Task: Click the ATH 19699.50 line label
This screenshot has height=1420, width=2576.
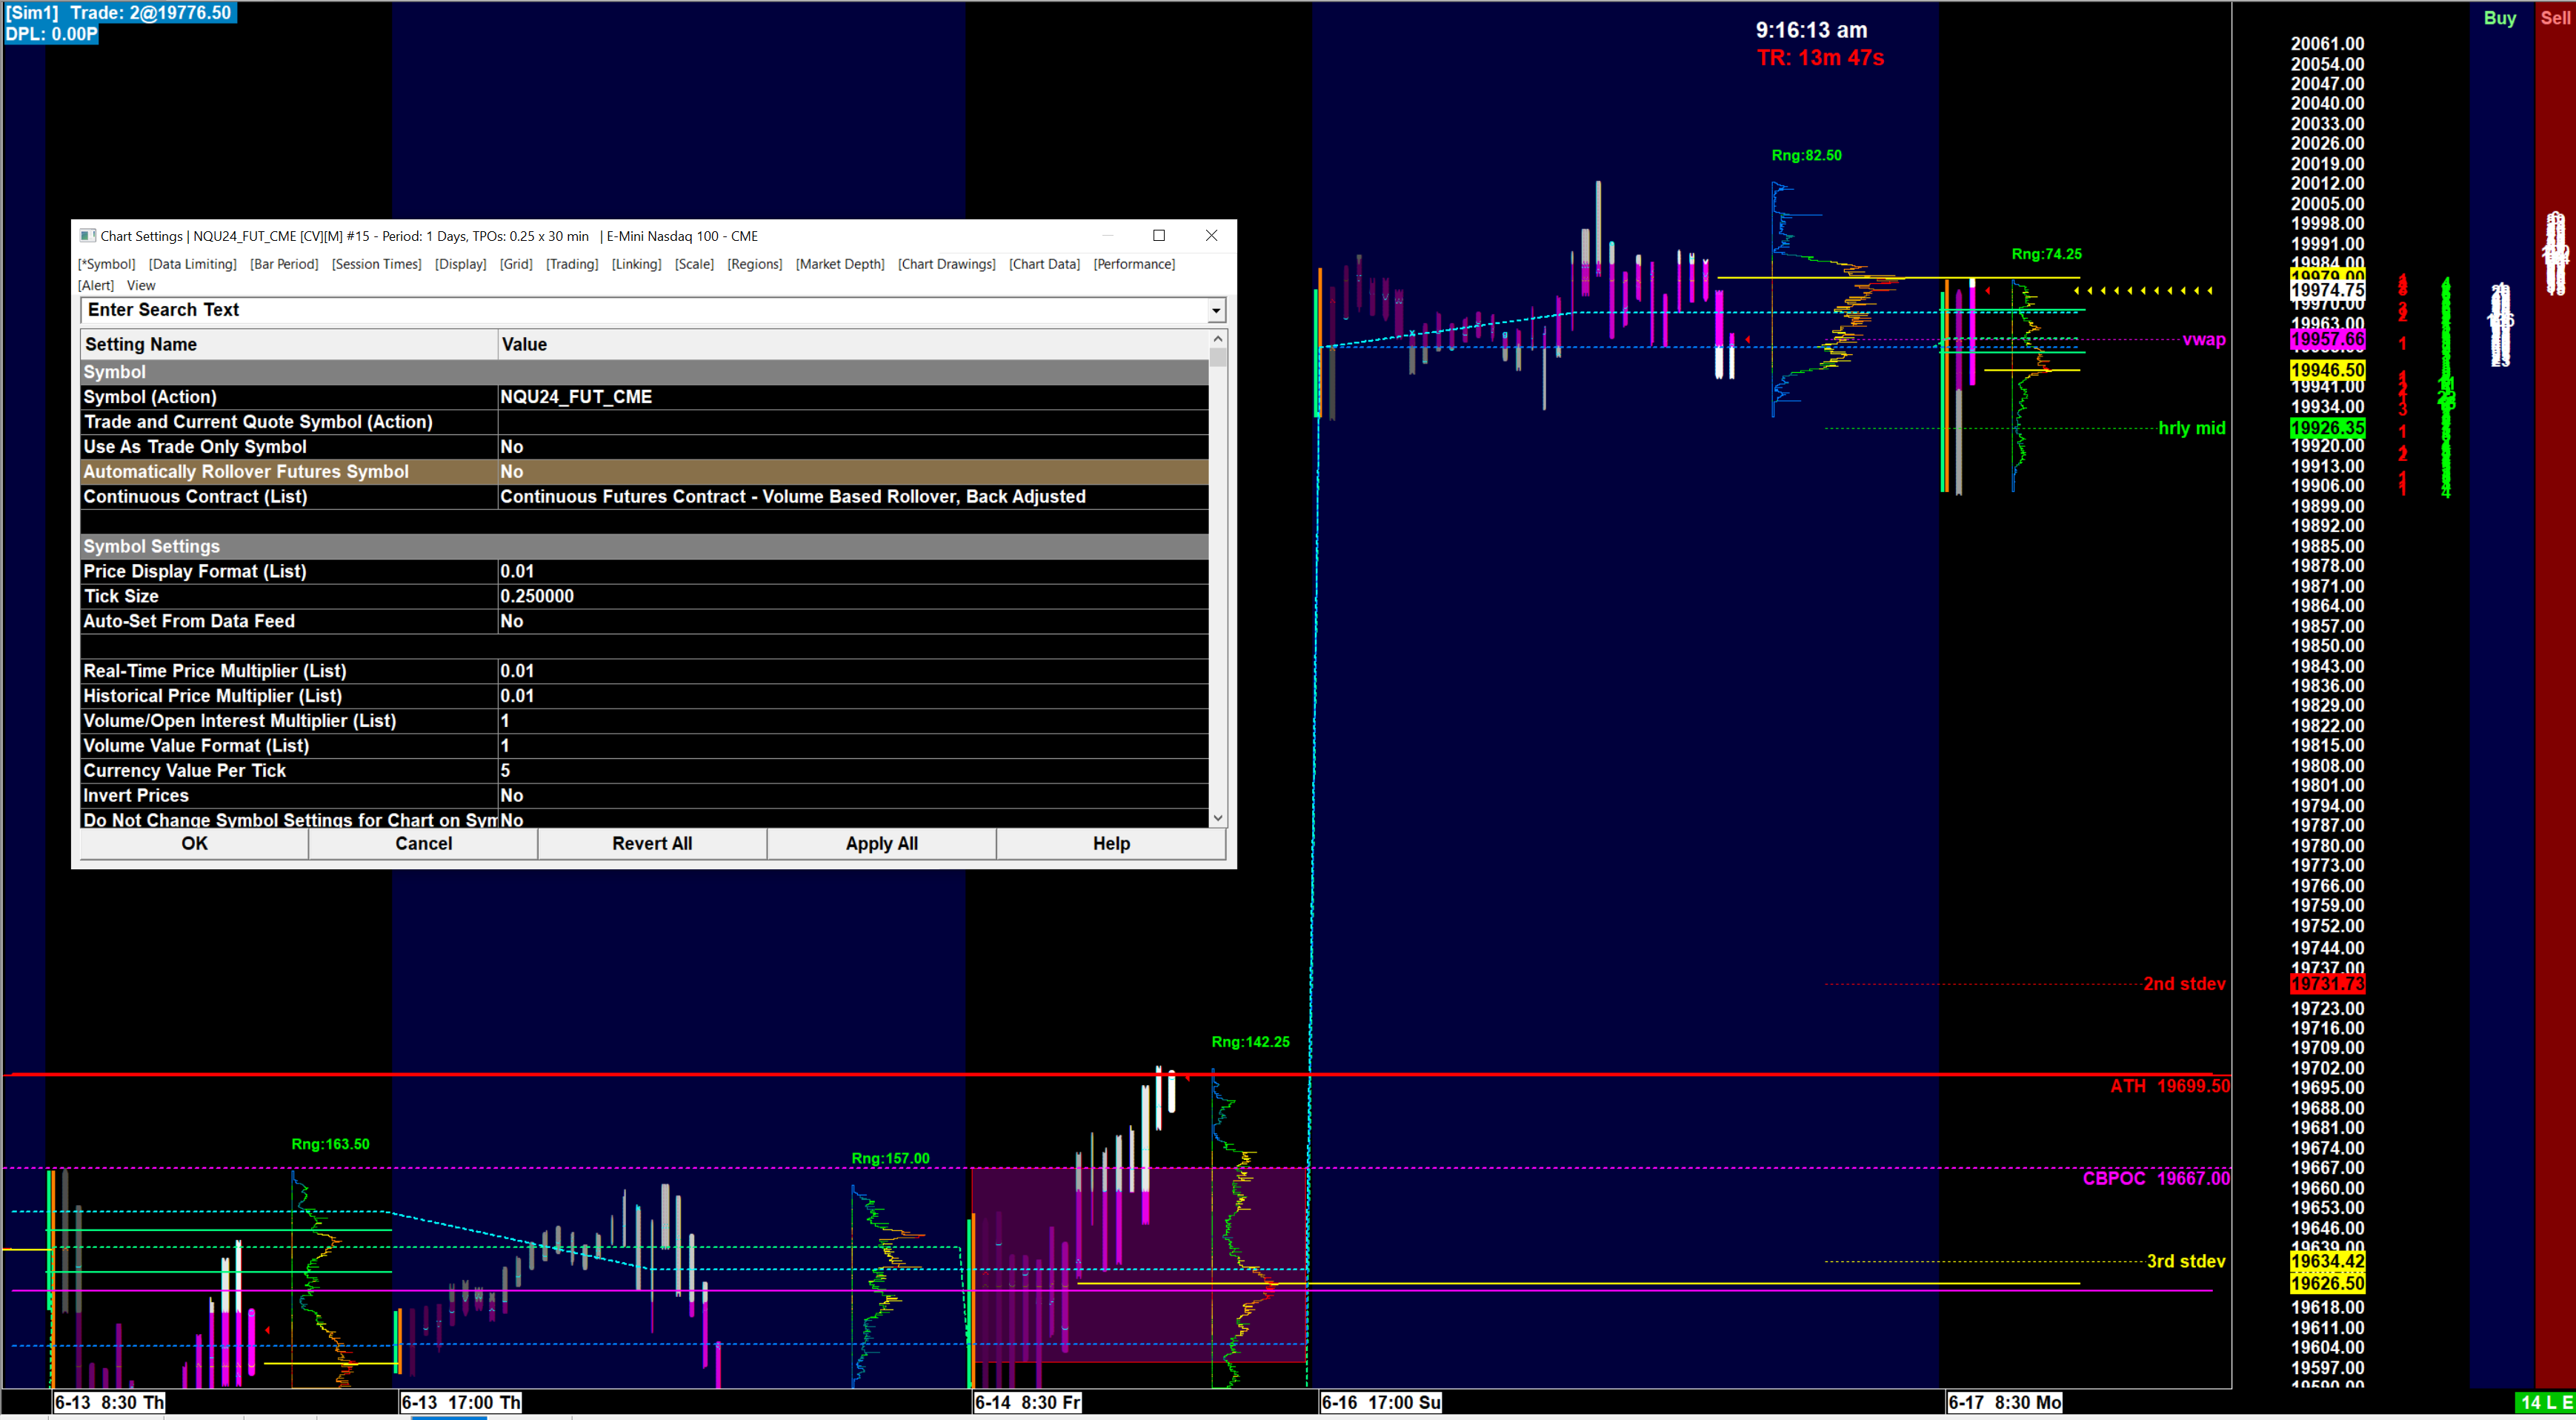Action: coord(2169,1086)
